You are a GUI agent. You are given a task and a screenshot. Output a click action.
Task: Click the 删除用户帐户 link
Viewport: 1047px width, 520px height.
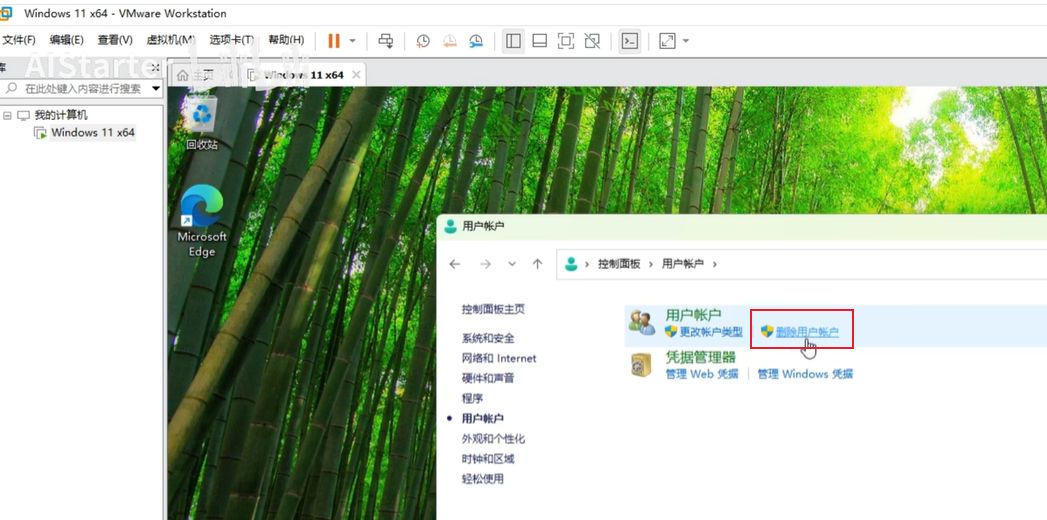tap(807, 332)
